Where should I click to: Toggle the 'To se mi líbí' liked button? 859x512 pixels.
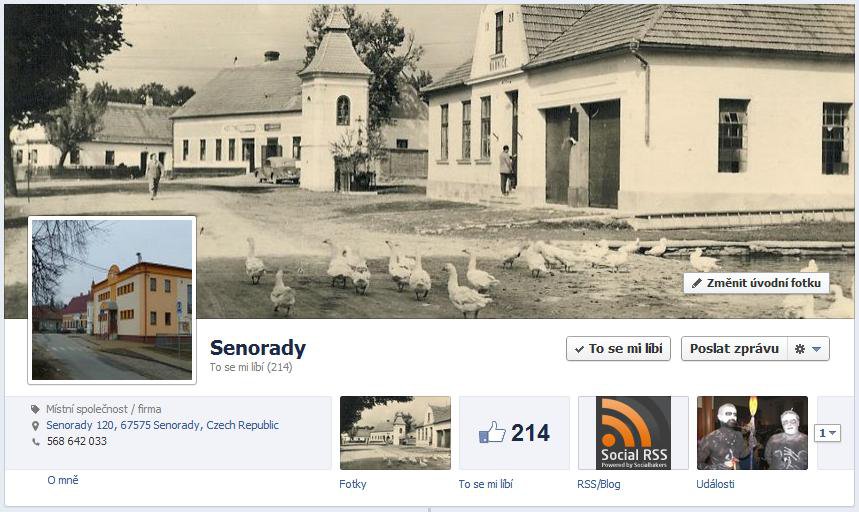(619, 349)
